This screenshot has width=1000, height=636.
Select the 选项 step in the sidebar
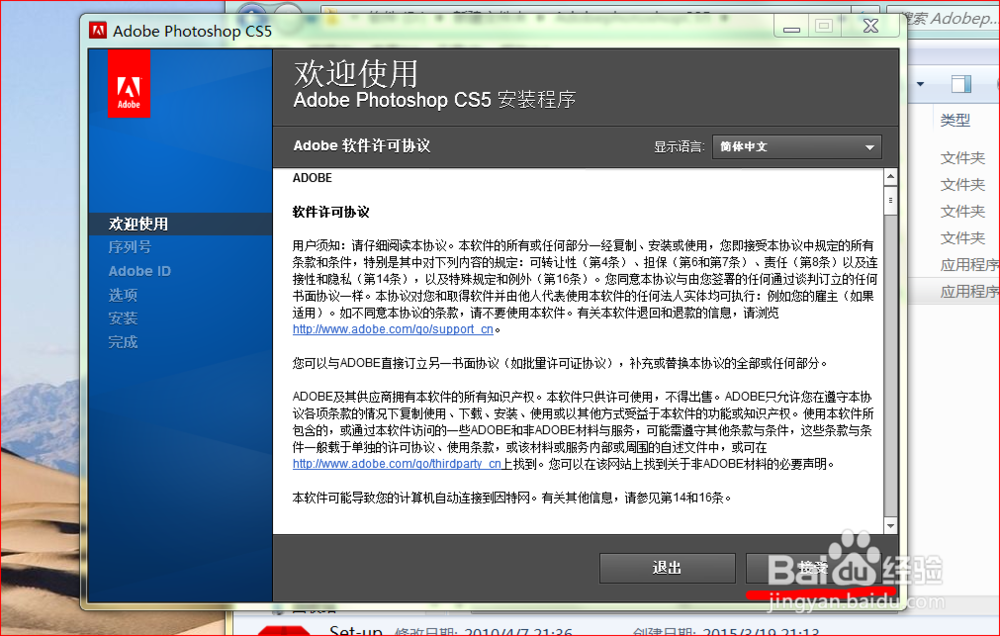coord(122,295)
